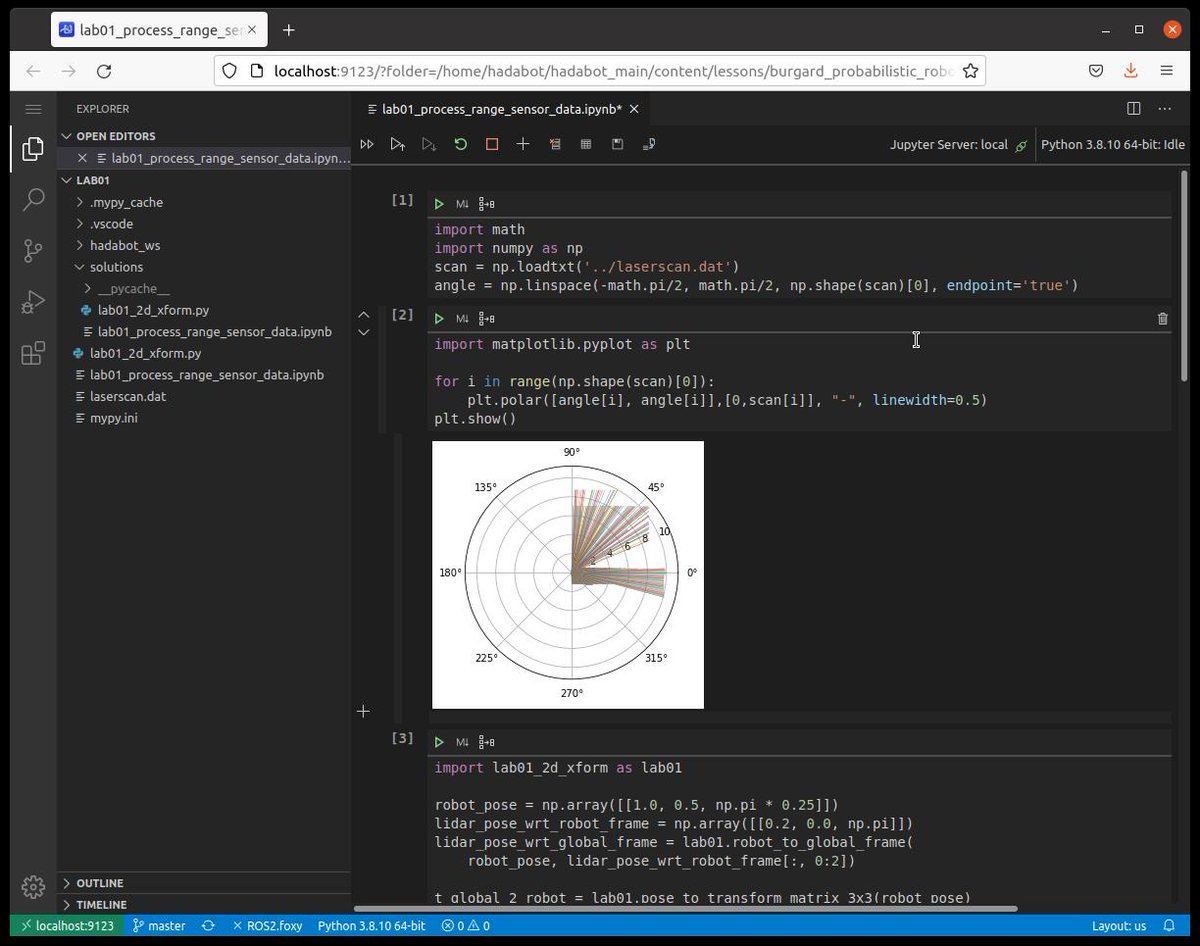Split the editor to the right
This screenshot has height=946, width=1200.
[x=1133, y=109]
